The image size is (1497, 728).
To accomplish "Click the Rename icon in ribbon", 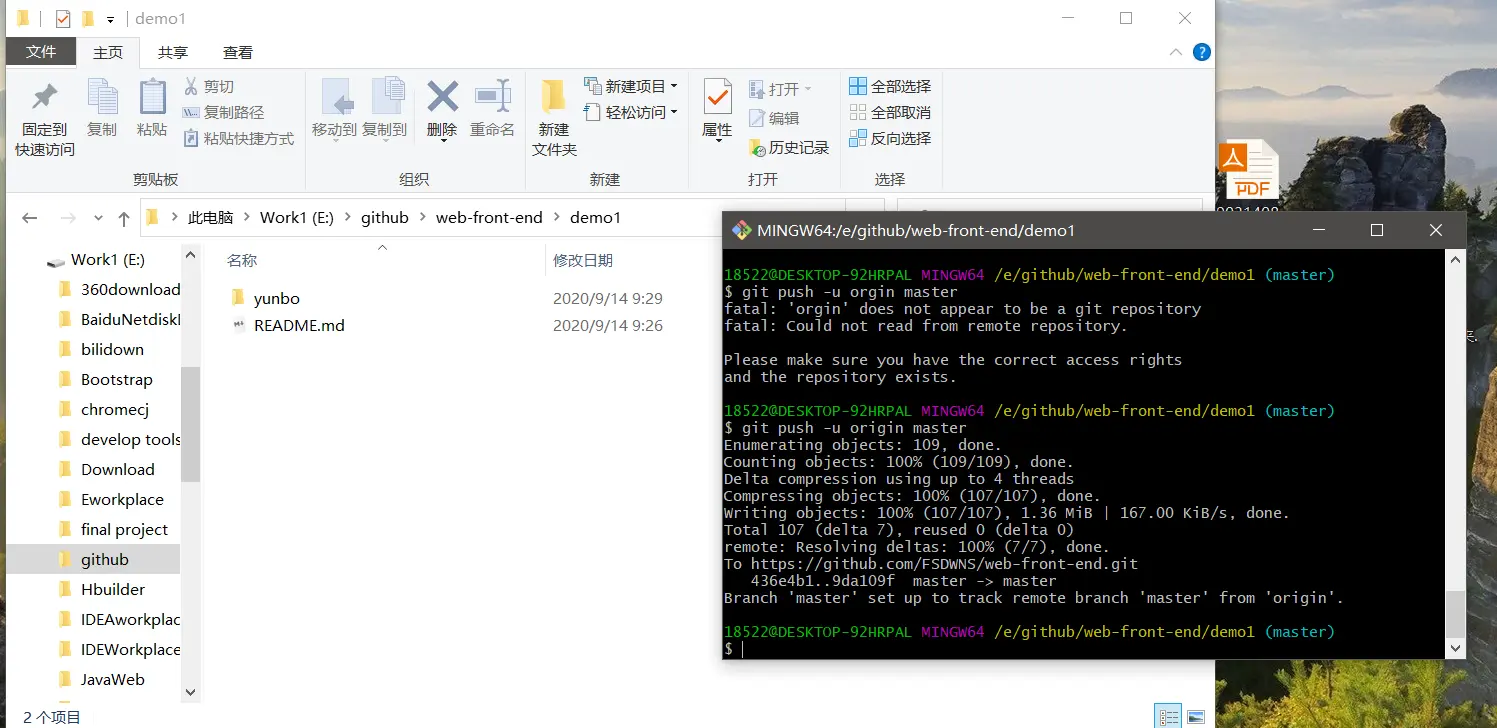I will (492, 98).
